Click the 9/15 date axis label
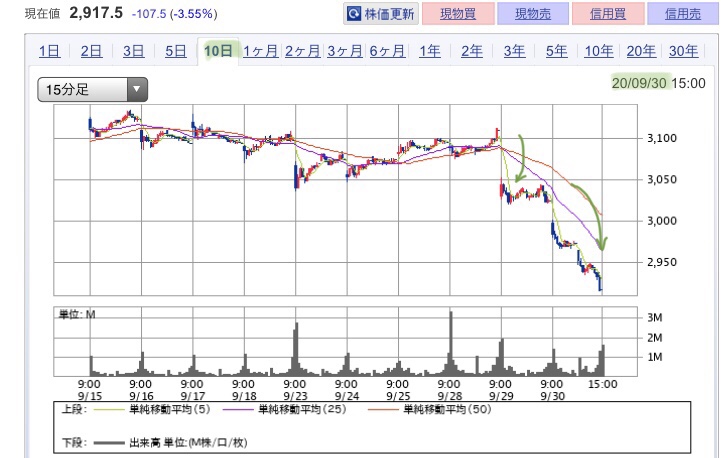Viewport: 723px width, 458px height. (90, 396)
